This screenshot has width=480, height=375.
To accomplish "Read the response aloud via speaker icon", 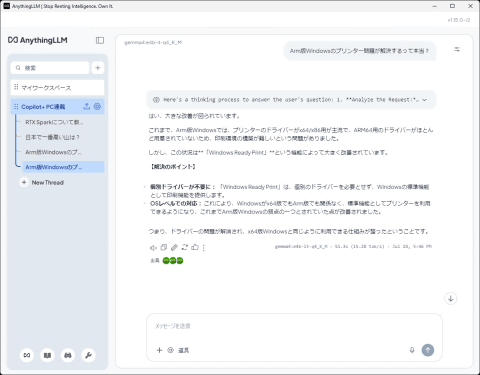I will (153, 248).
